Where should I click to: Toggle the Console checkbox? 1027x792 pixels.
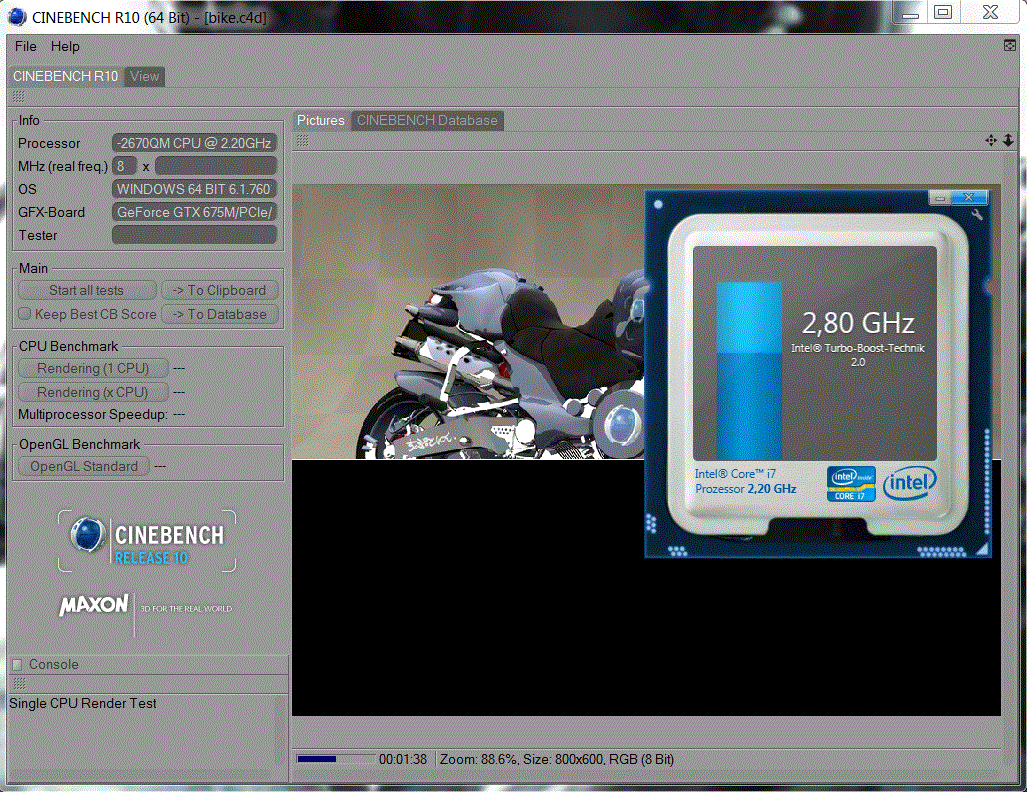tap(18, 664)
